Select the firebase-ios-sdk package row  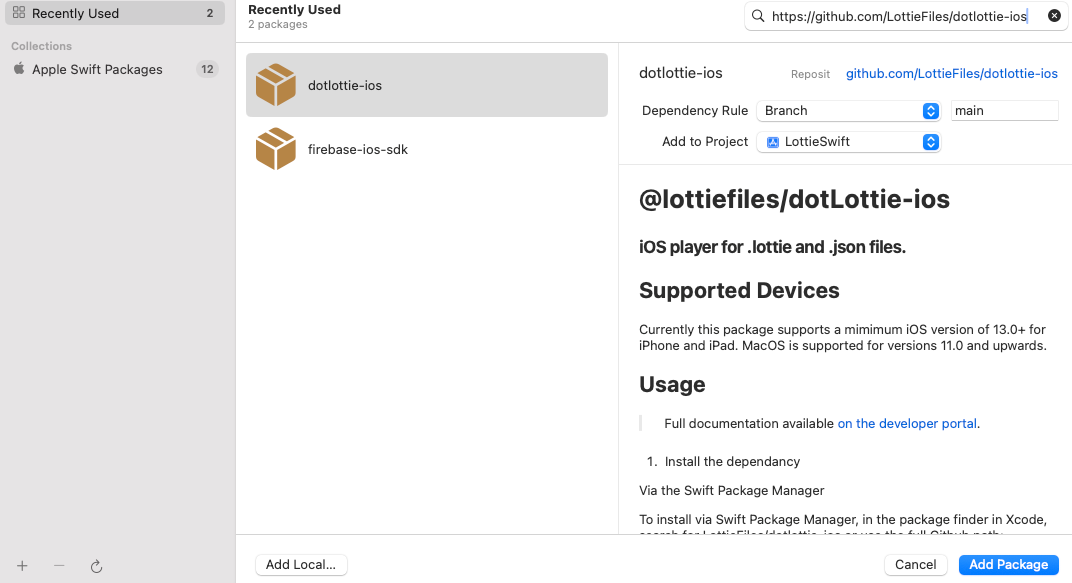pos(427,149)
